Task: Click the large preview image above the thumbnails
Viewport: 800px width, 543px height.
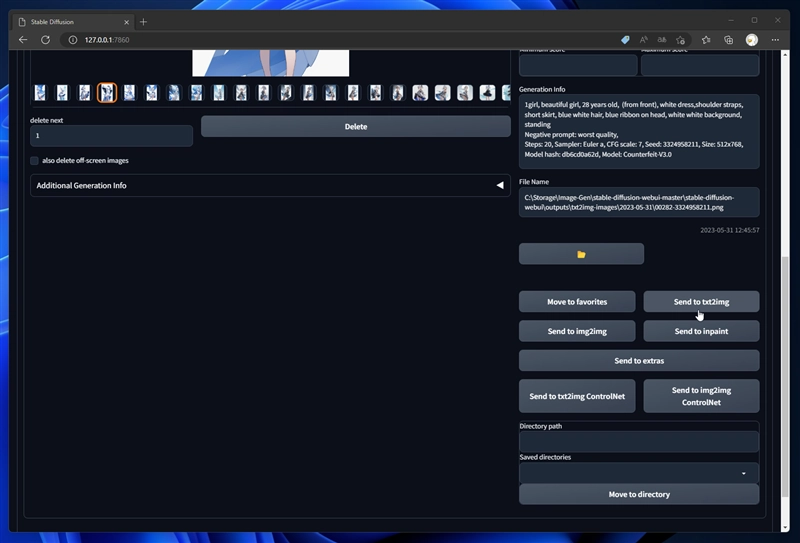Action: (270, 63)
